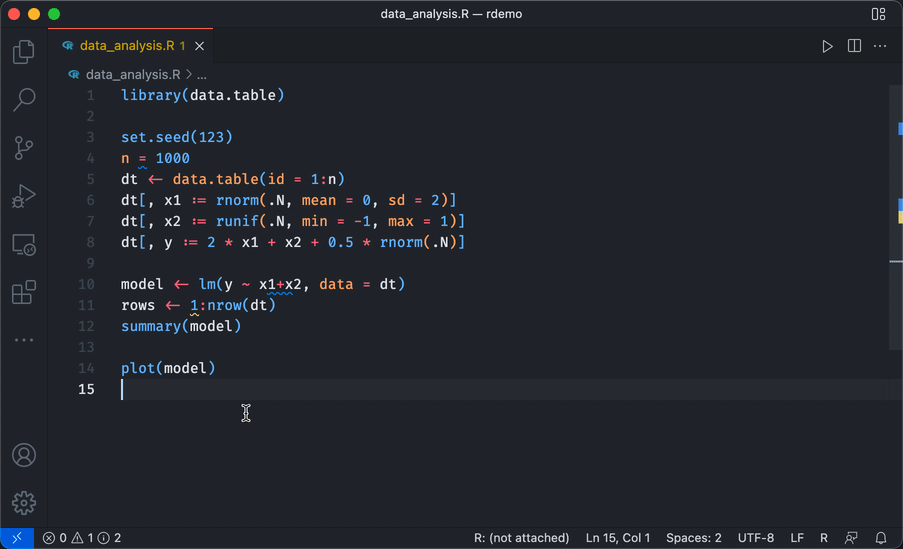Open the Remote Explorer icon
The width and height of the screenshot is (903, 549).
tap(24, 244)
